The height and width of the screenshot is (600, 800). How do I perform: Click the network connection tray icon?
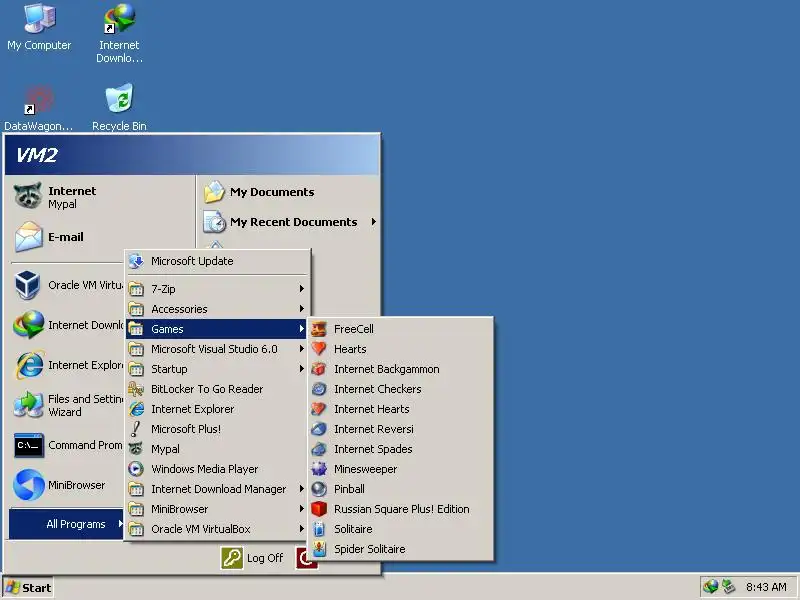pyautogui.click(x=728, y=587)
